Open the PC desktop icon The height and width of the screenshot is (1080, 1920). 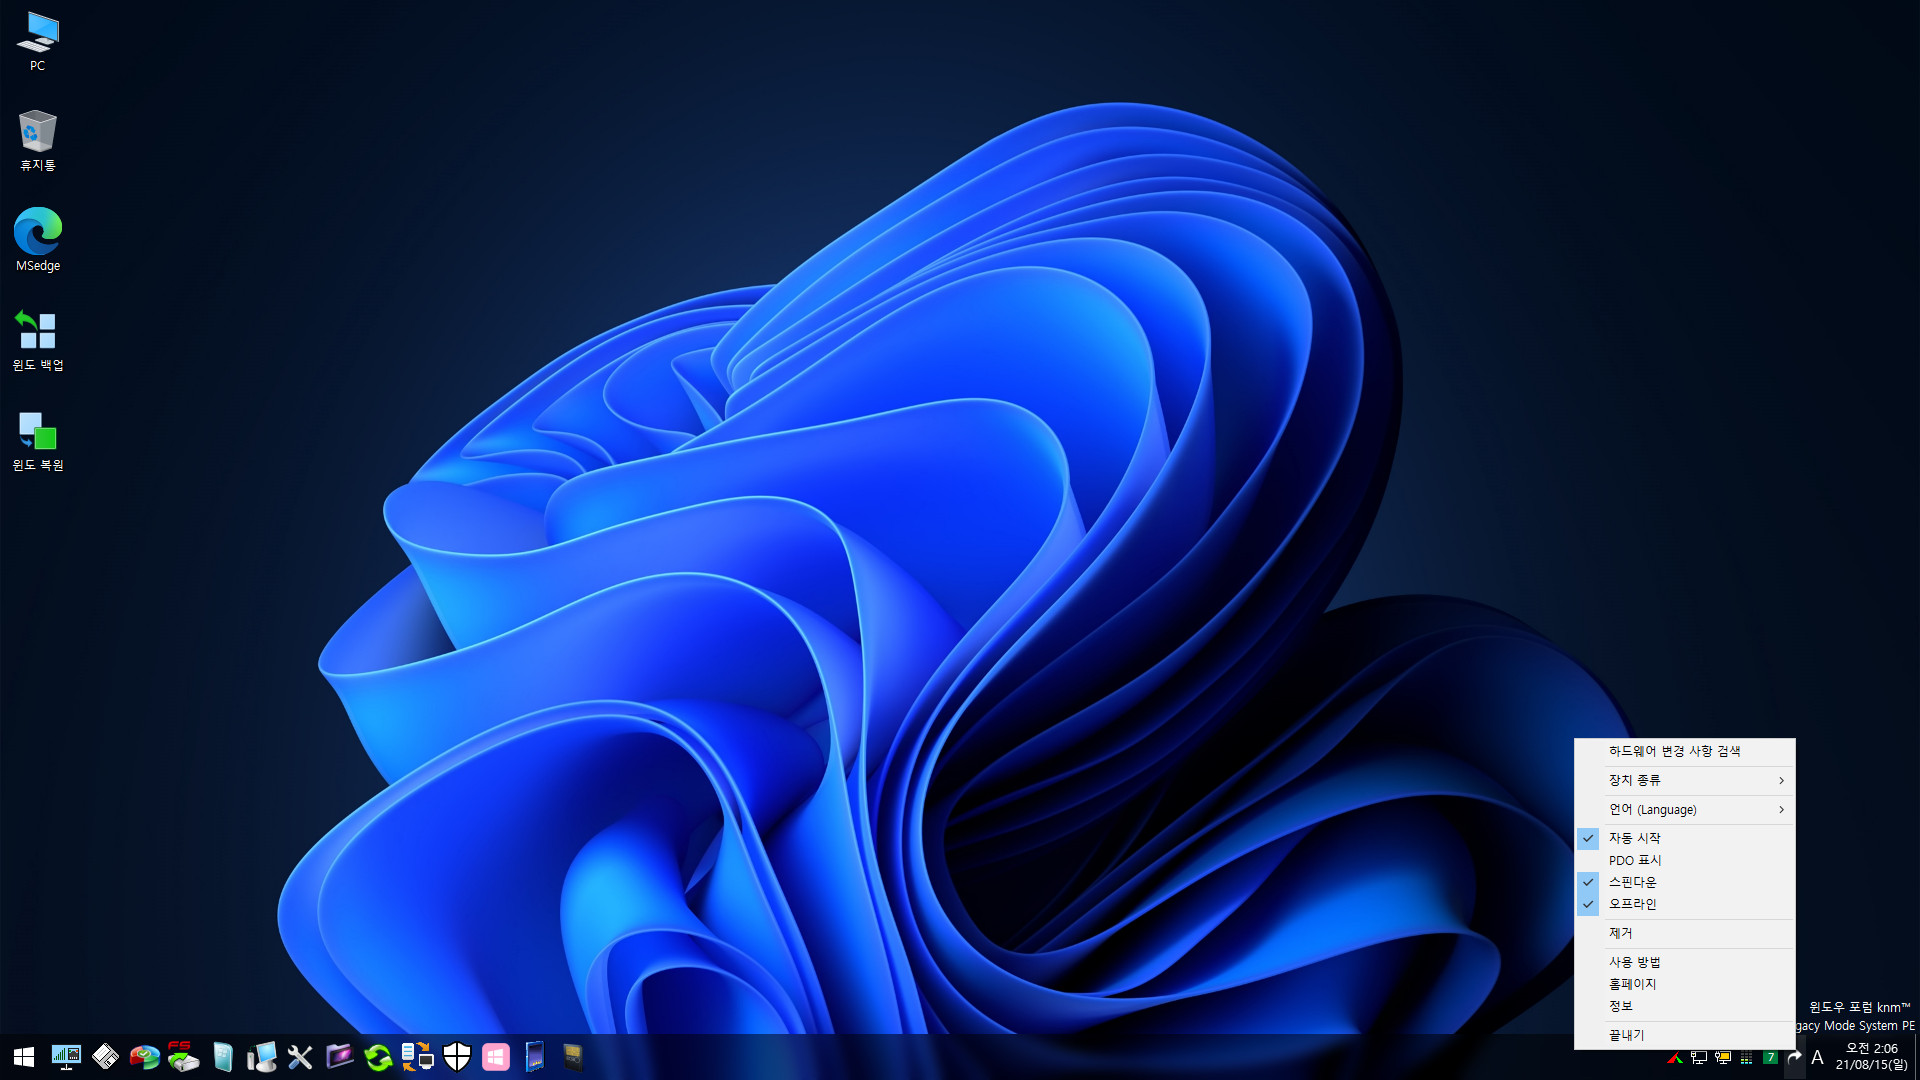38,42
